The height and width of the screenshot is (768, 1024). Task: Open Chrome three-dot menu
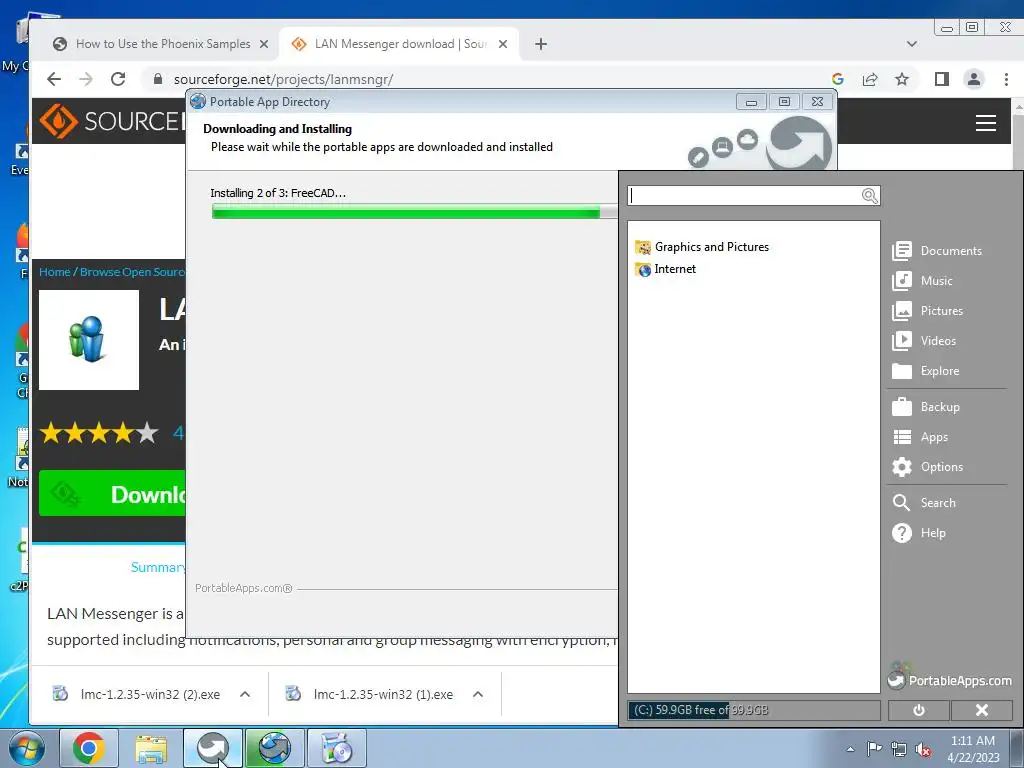(x=1006, y=79)
